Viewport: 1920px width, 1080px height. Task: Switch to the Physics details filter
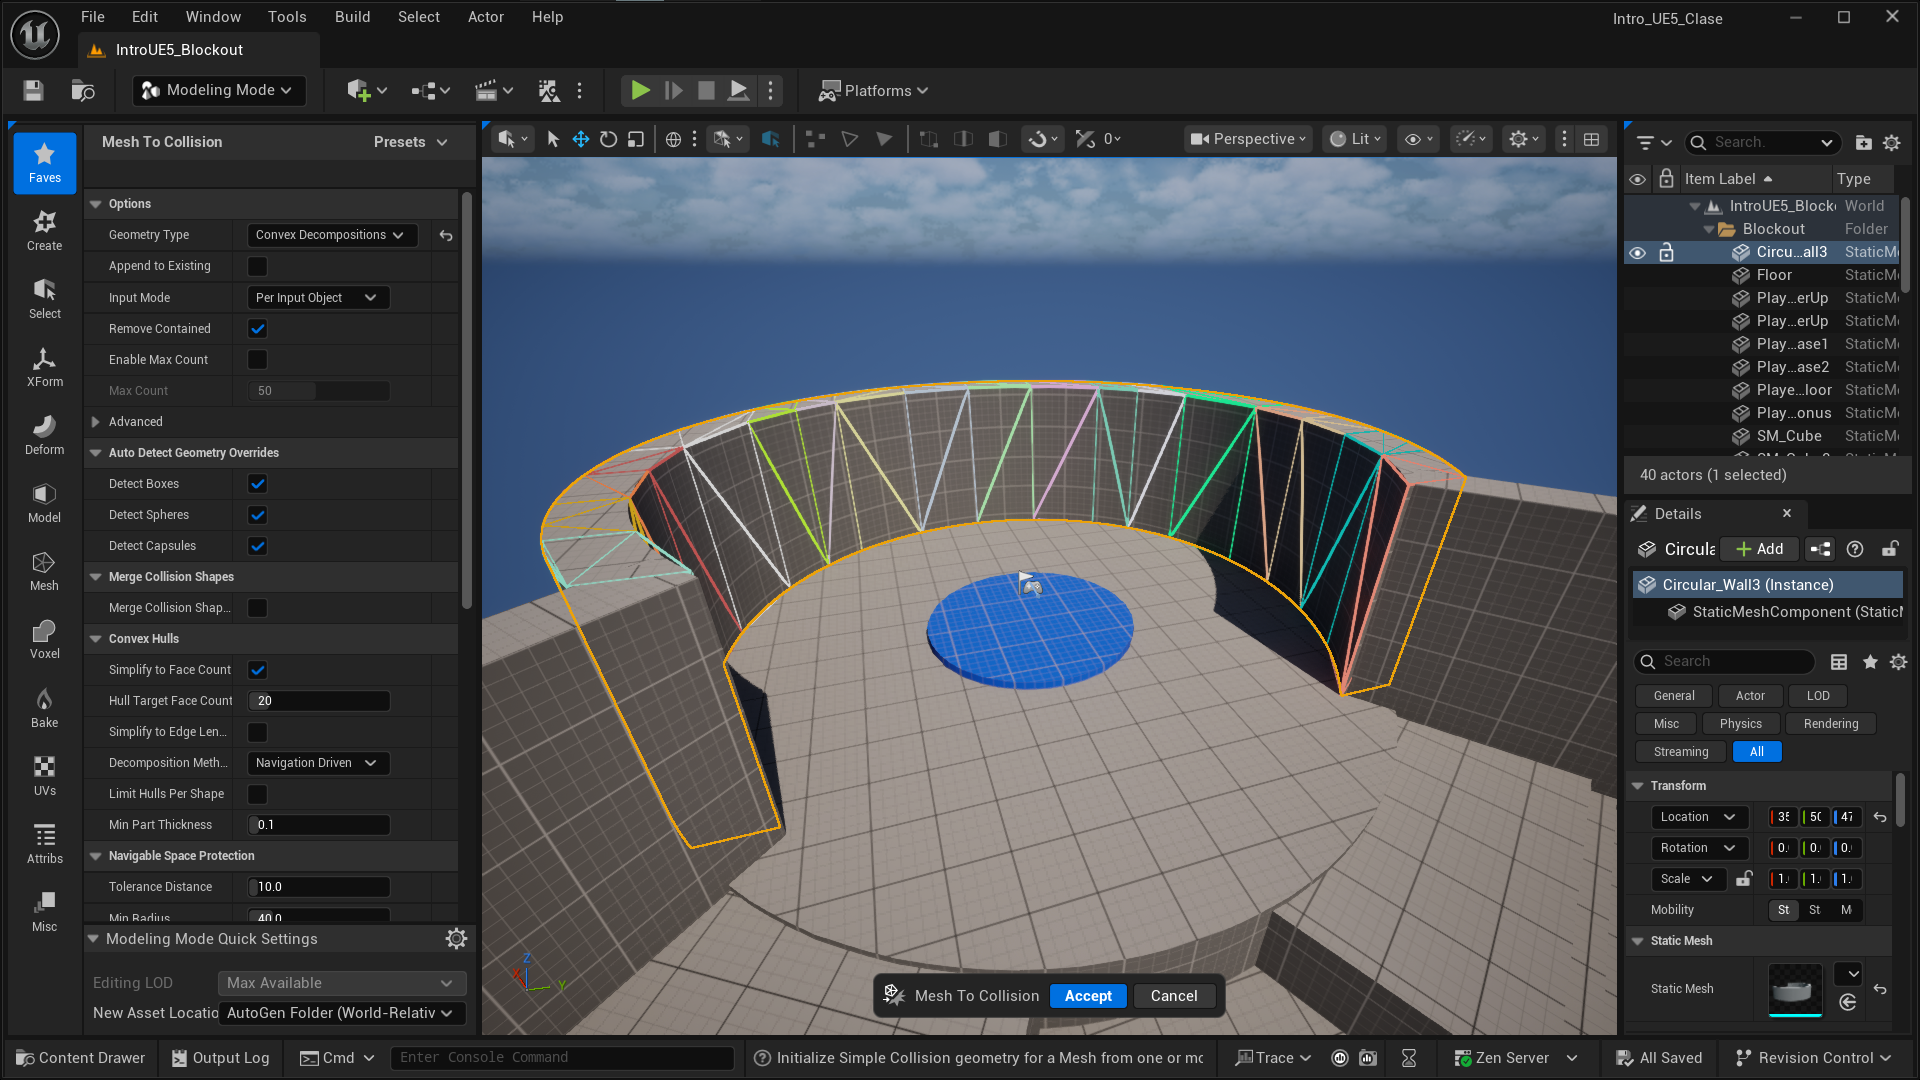click(x=1740, y=724)
